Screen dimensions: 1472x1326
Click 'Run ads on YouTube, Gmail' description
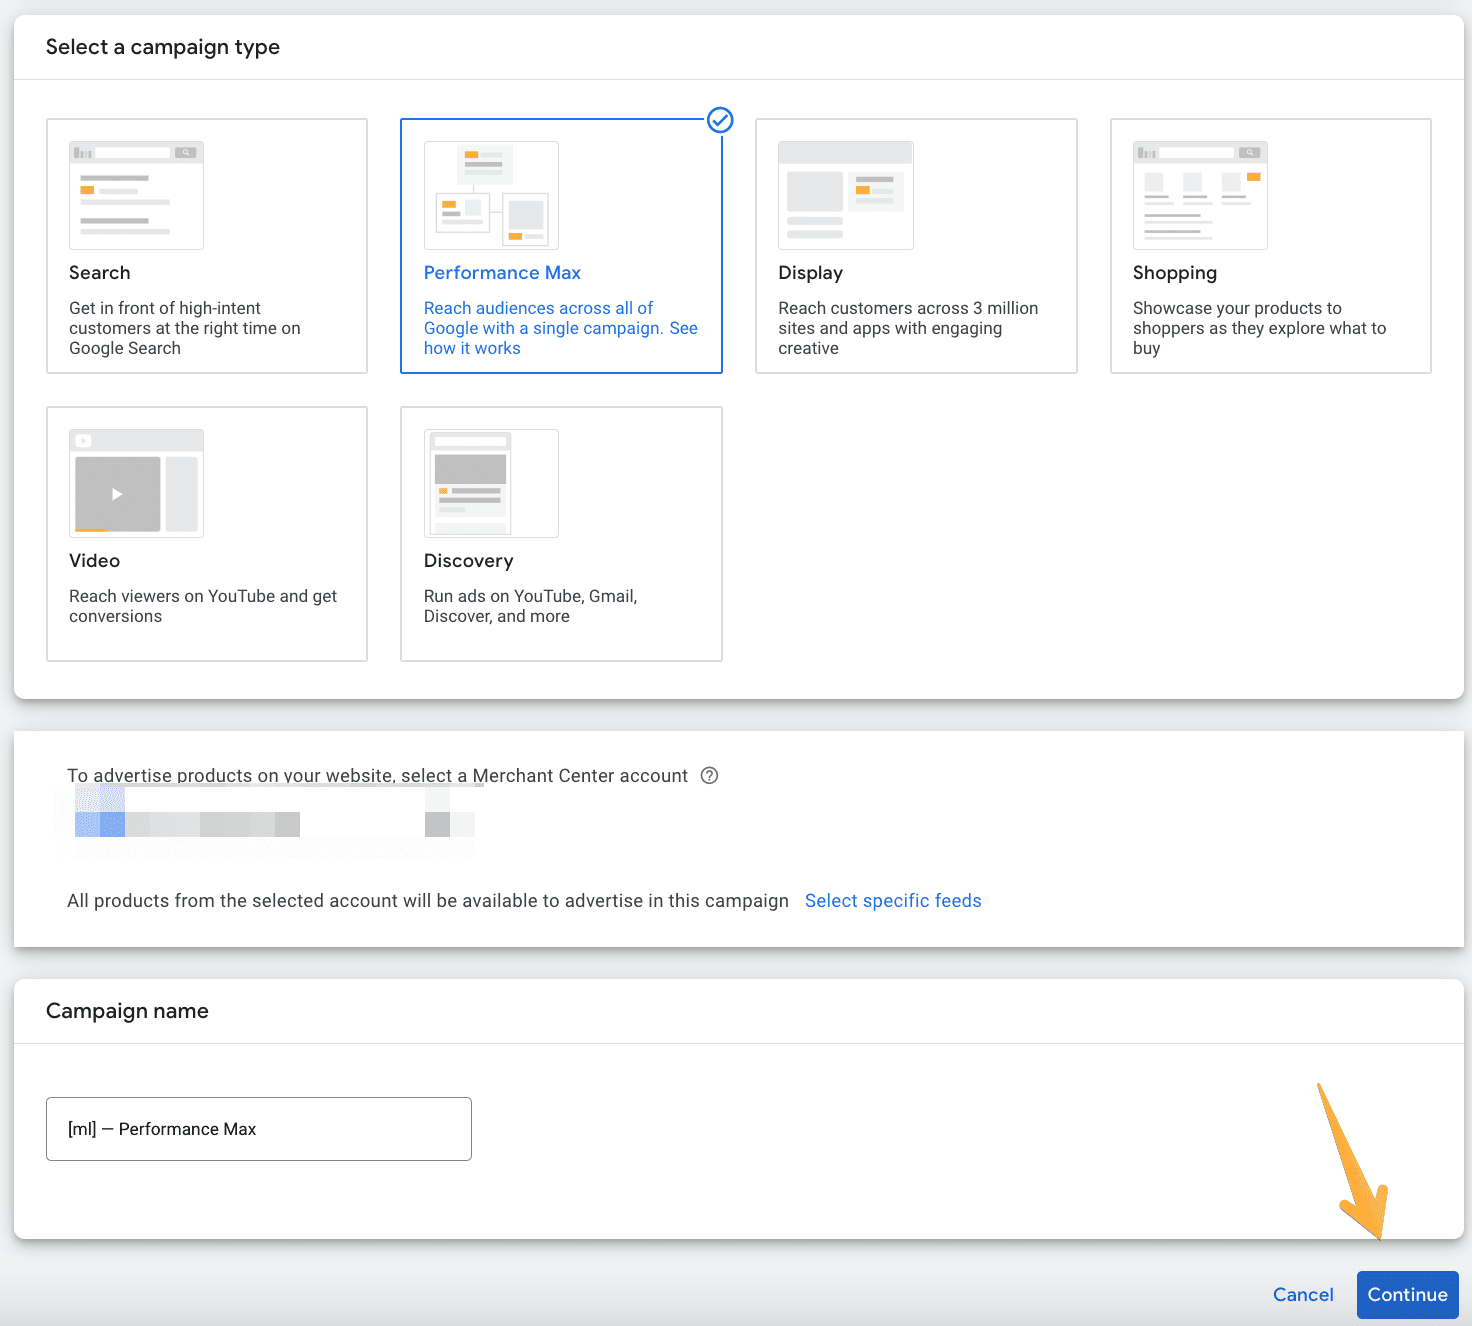[530, 606]
